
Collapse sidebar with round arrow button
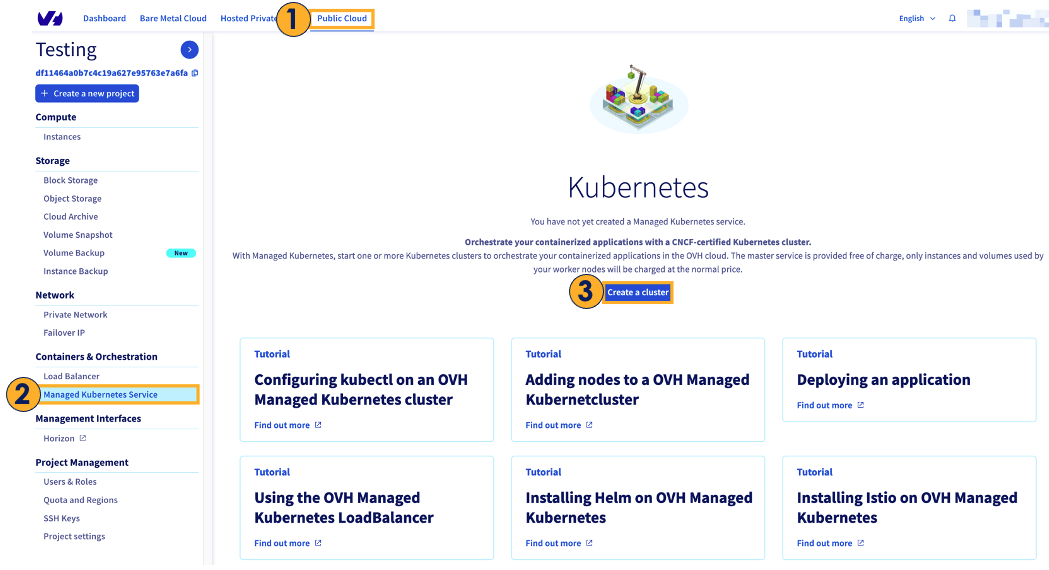189,50
